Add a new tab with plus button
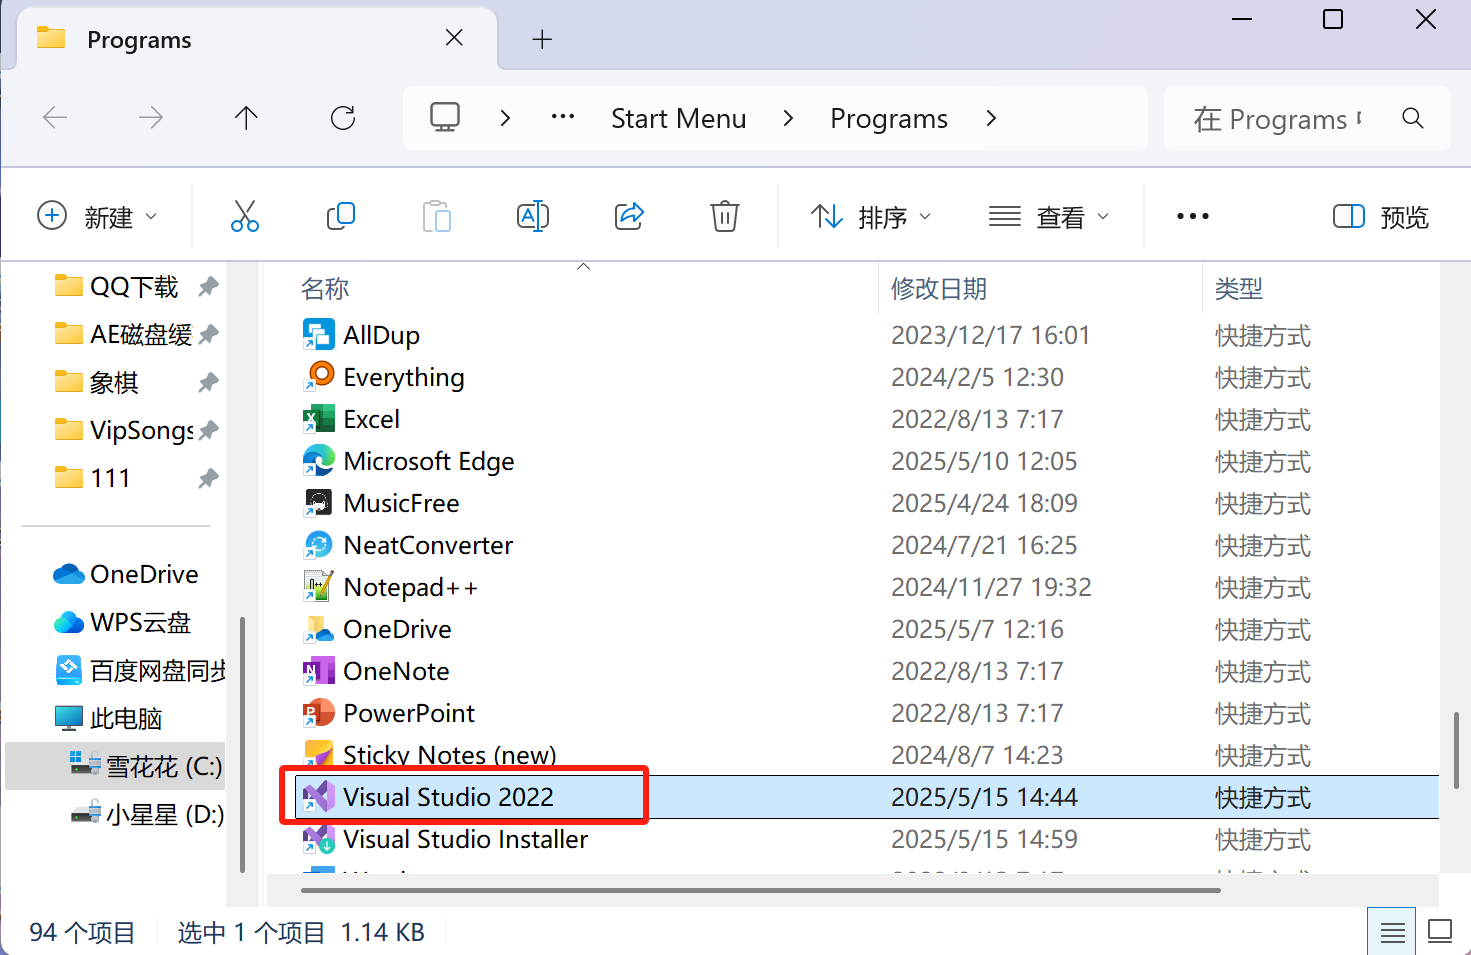The height and width of the screenshot is (955, 1471). [x=542, y=39]
